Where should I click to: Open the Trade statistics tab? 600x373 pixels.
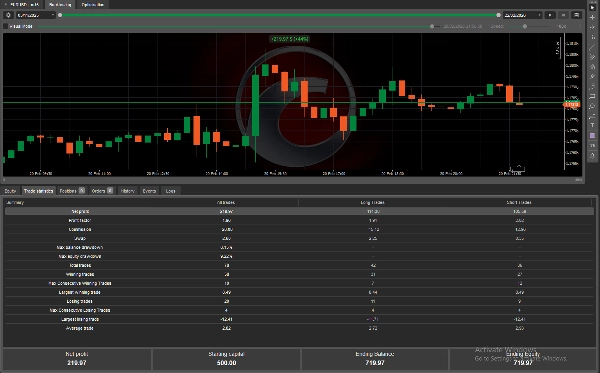[x=38, y=191]
